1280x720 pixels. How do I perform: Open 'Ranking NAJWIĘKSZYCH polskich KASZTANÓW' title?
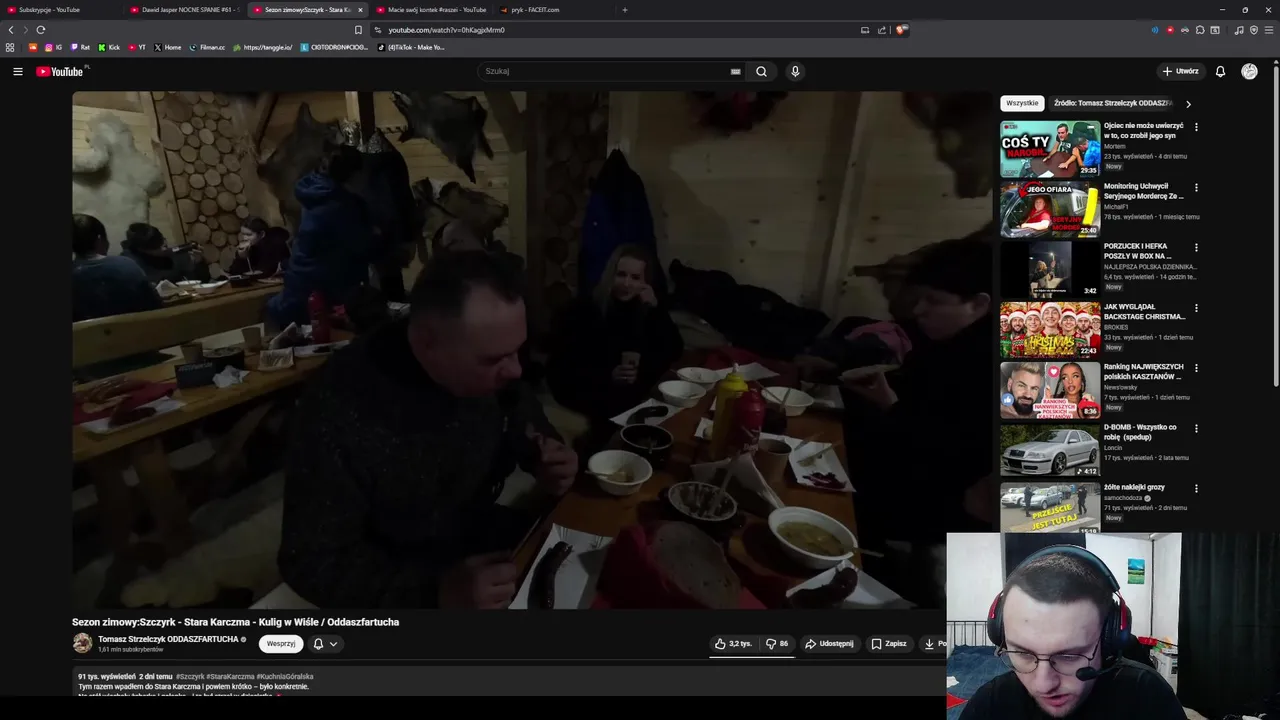coord(1143,372)
